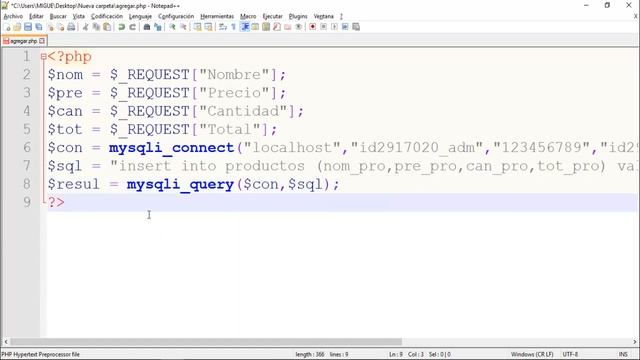This screenshot has width=640, height=360.
Task: Open the Plugins menu
Action: click(x=298, y=16)
